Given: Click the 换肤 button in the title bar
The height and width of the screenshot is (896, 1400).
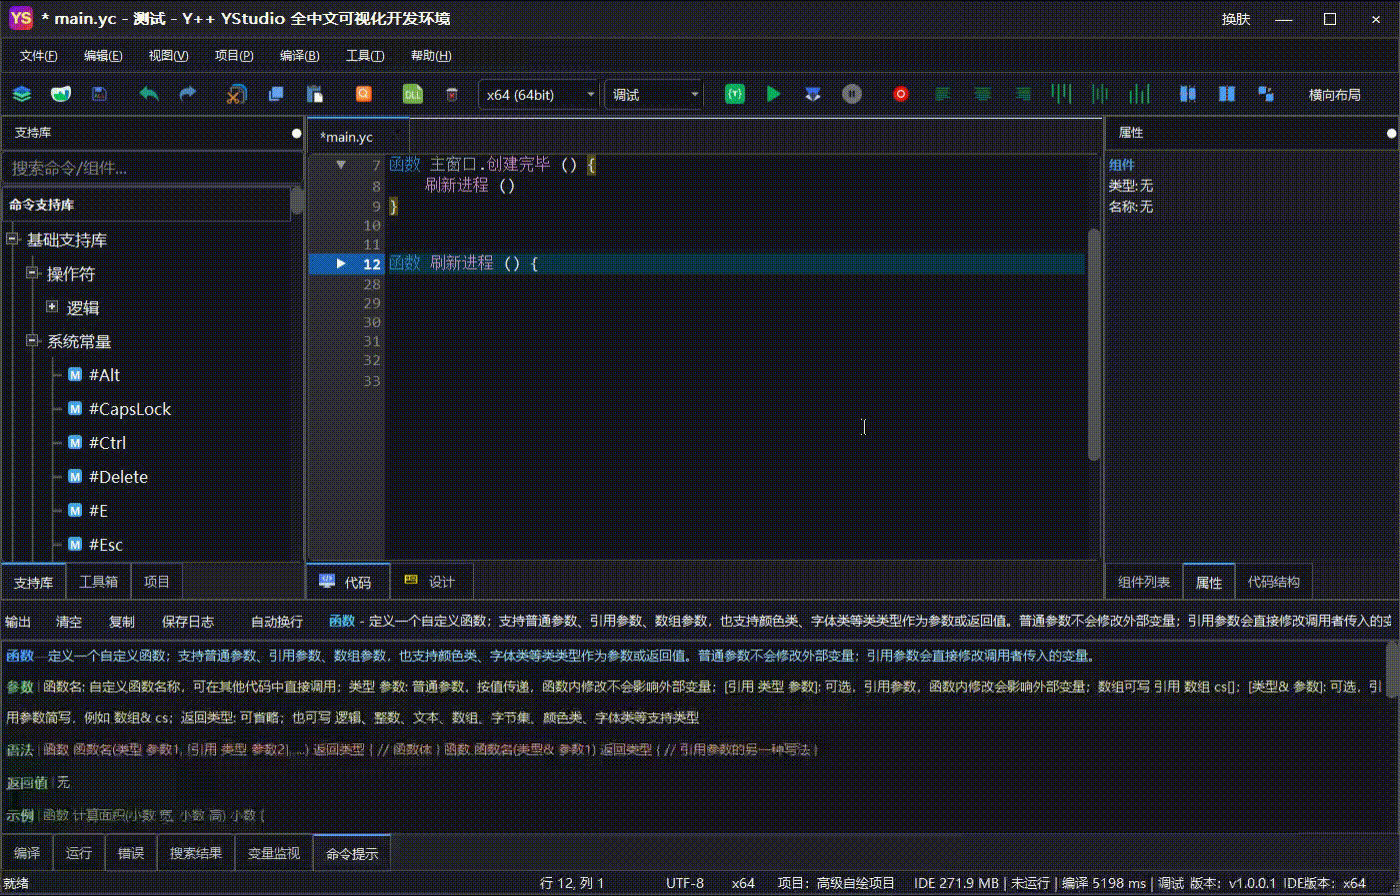Looking at the screenshot, I should click(x=1236, y=19).
